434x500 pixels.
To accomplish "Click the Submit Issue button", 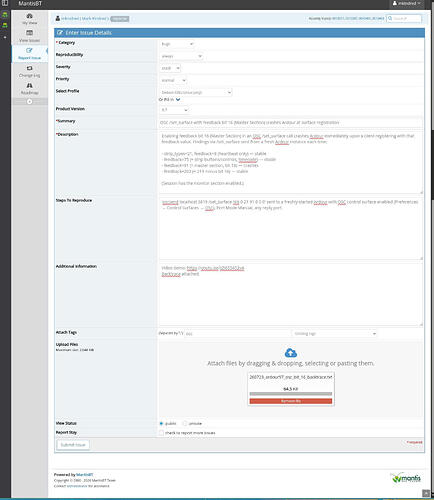I will [x=73, y=445].
